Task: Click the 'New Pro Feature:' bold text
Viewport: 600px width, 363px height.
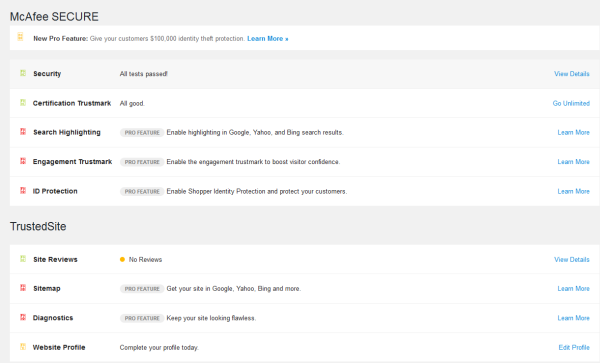Action: pyautogui.click(x=60, y=39)
